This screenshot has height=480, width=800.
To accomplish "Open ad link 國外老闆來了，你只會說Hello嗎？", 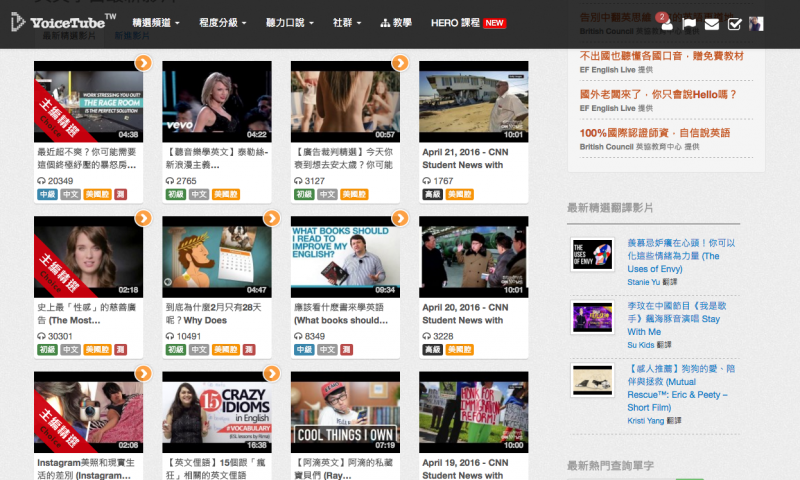I will 658,94.
